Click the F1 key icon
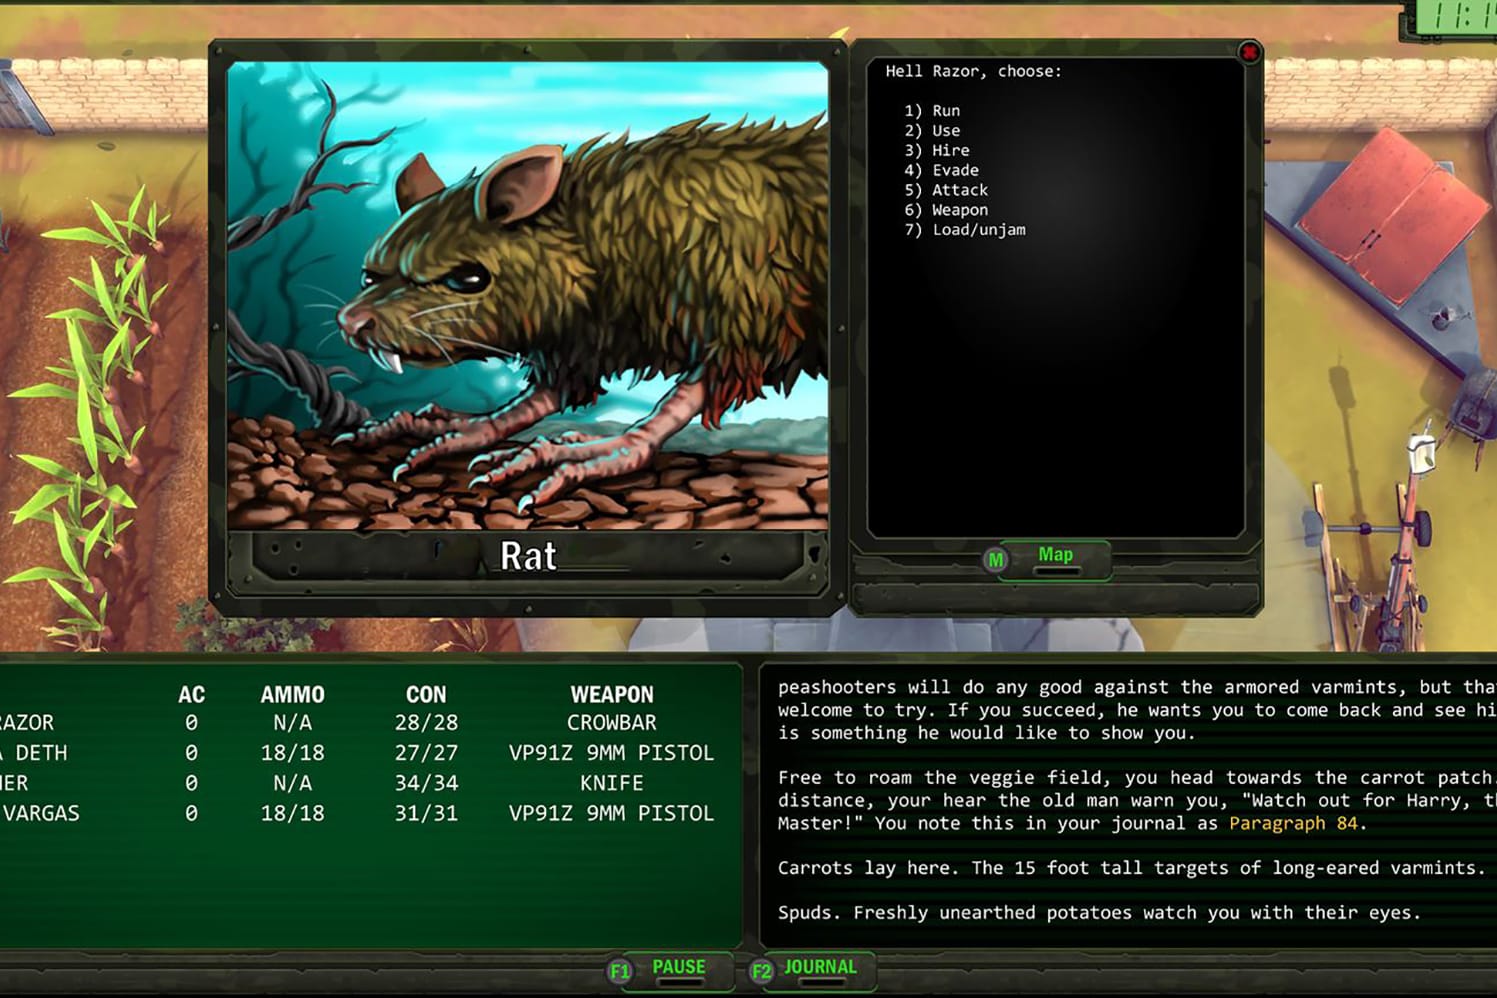The width and height of the screenshot is (1497, 998). 620,971
